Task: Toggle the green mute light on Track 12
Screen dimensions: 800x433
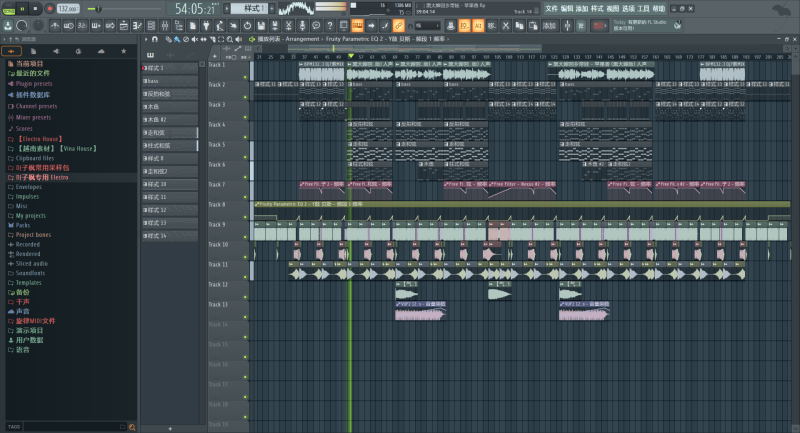Action: coord(245,297)
